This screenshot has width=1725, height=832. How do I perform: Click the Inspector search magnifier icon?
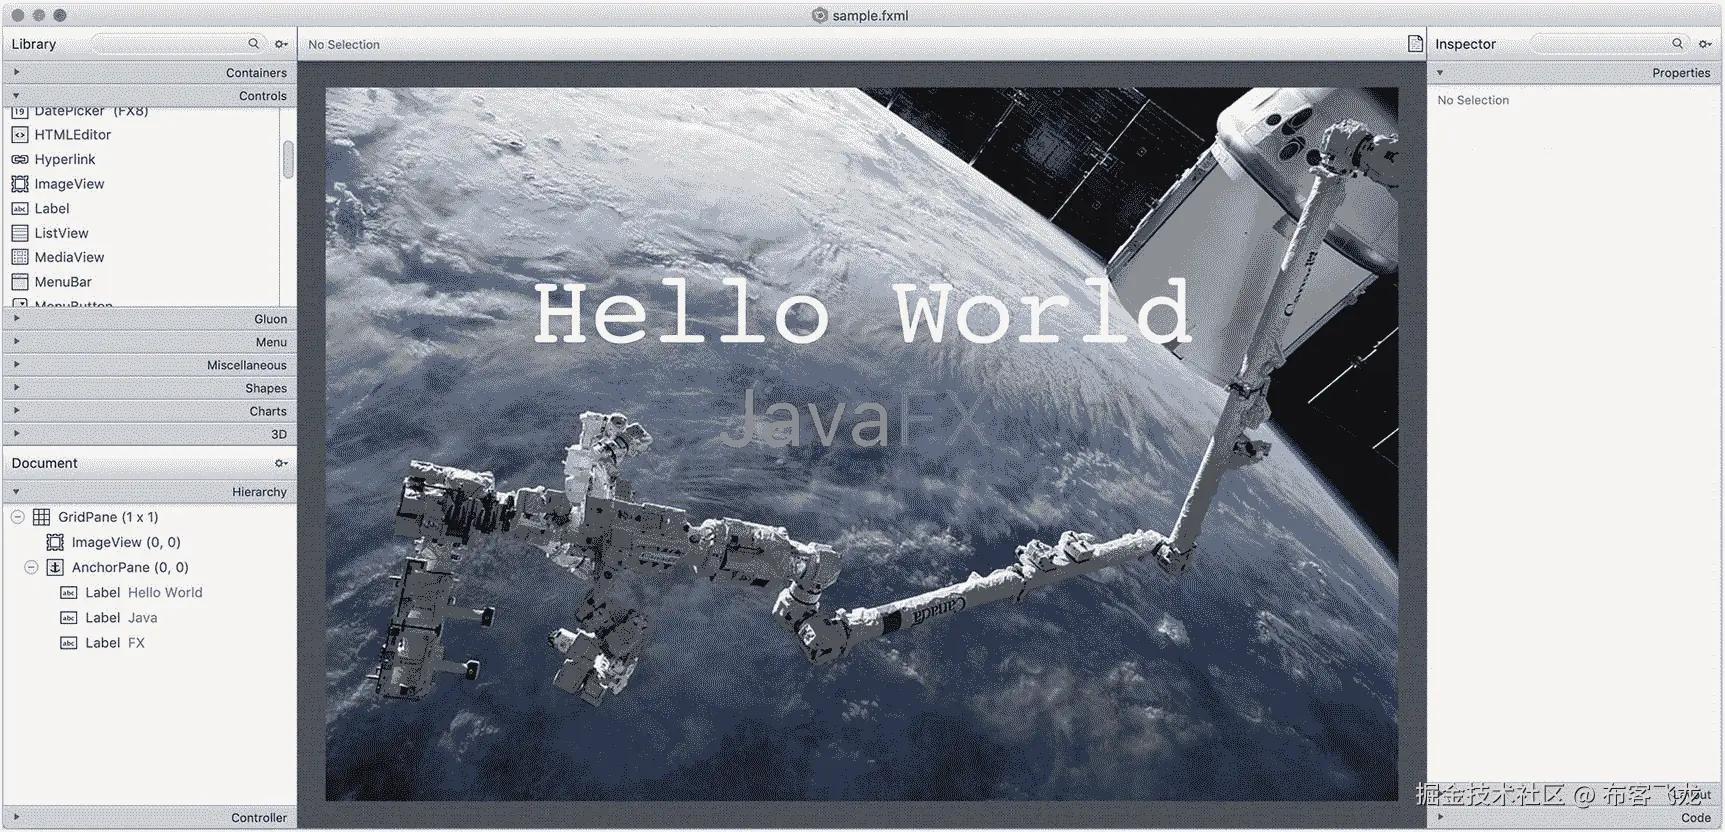1677,43
